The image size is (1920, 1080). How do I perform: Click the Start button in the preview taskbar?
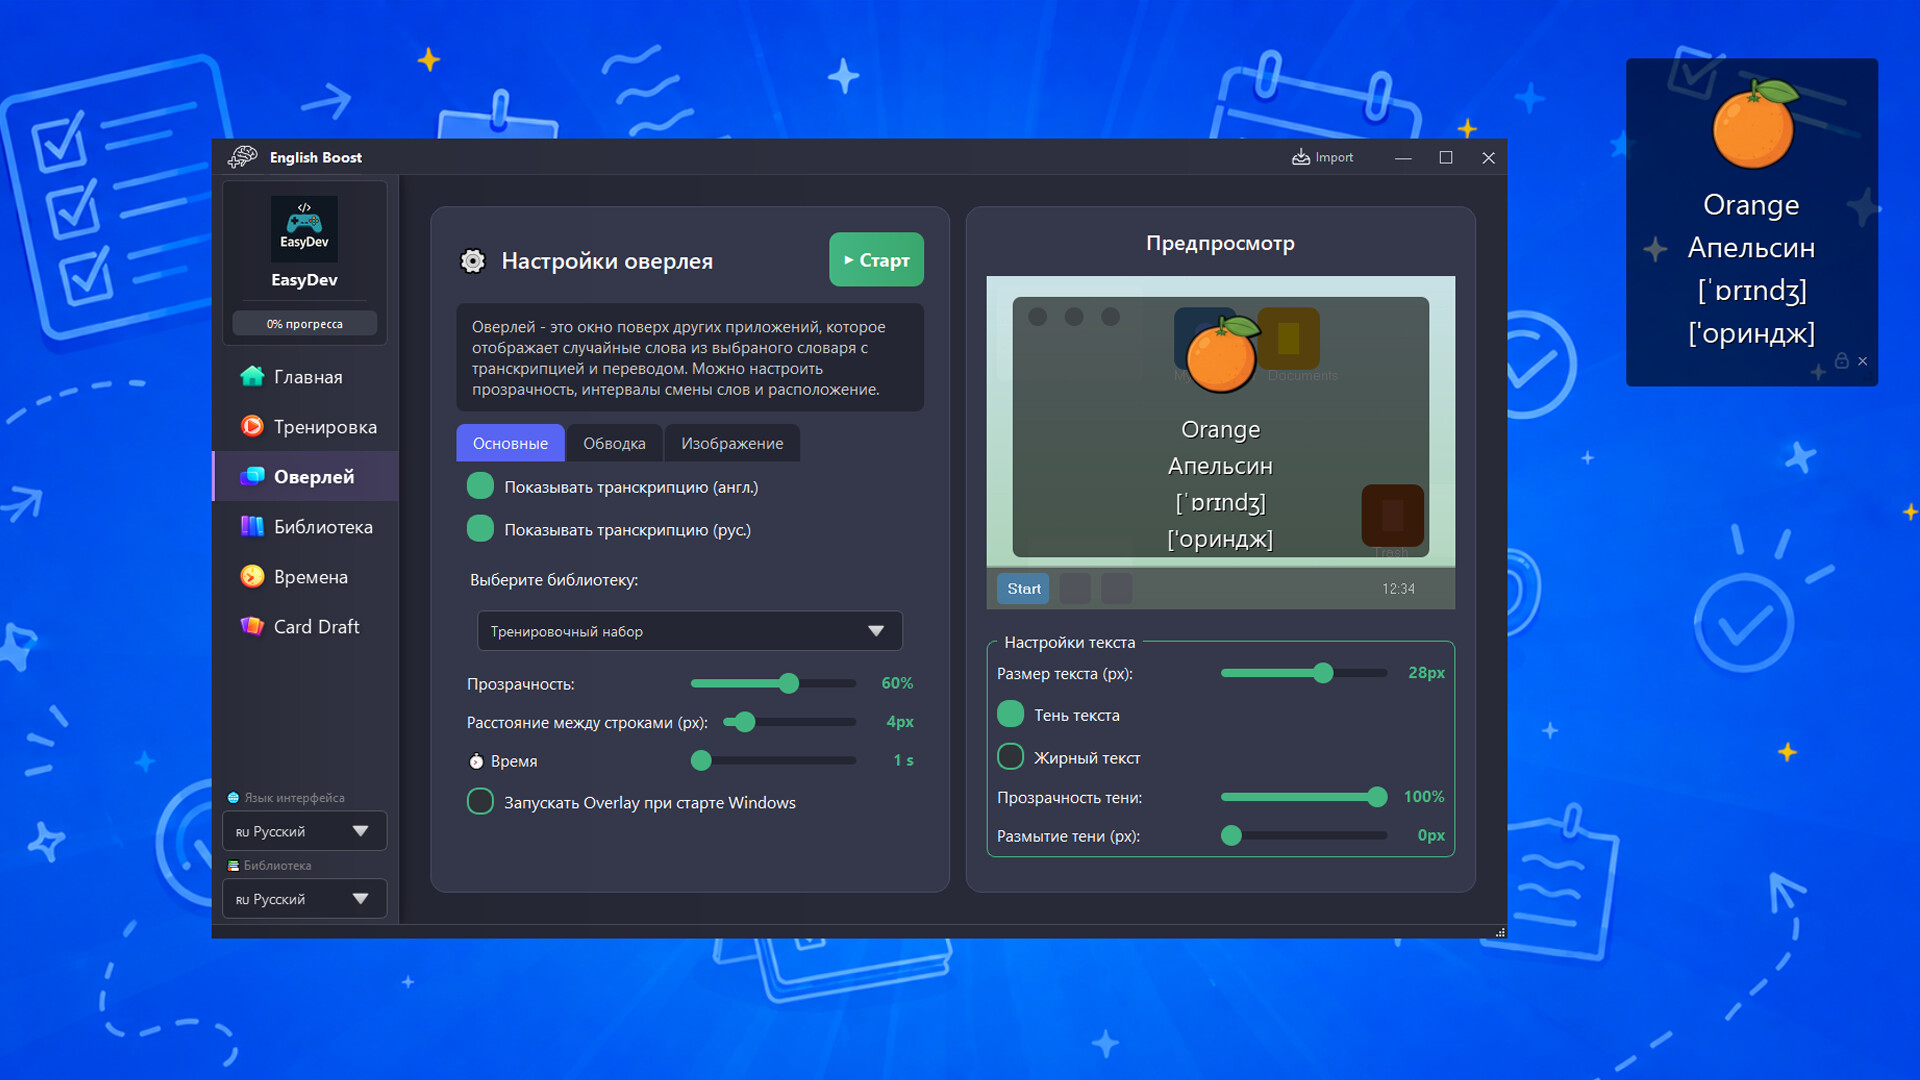click(1023, 589)
